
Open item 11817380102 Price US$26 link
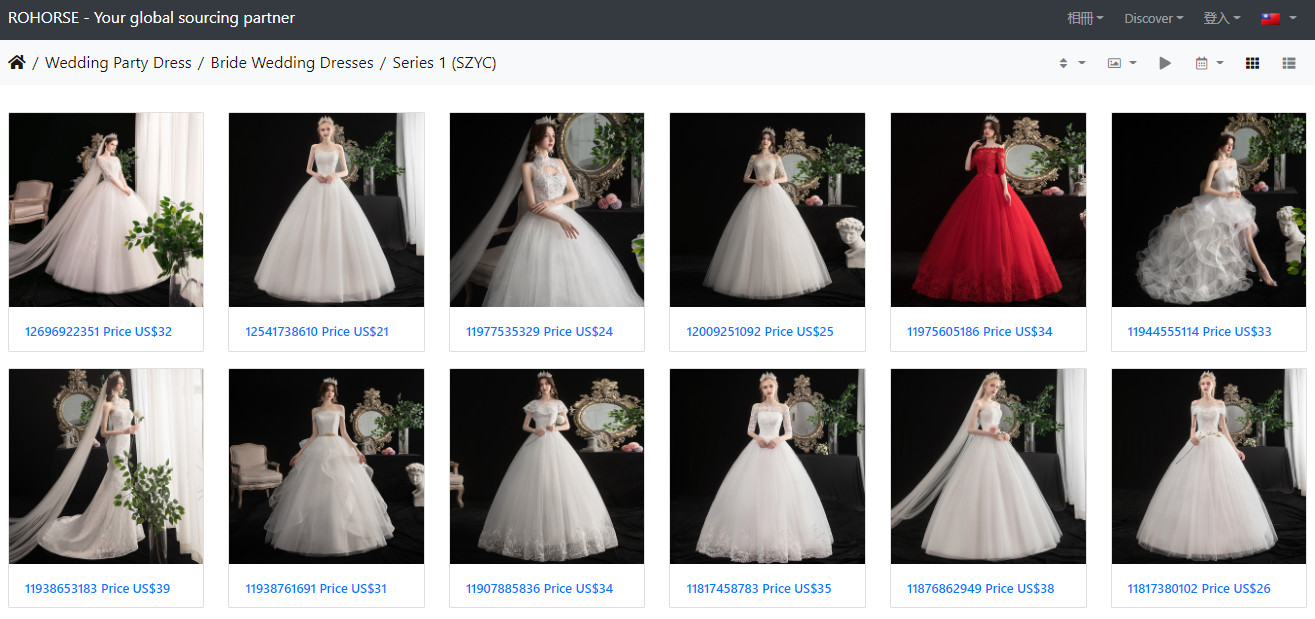[x=1199, y=588]
